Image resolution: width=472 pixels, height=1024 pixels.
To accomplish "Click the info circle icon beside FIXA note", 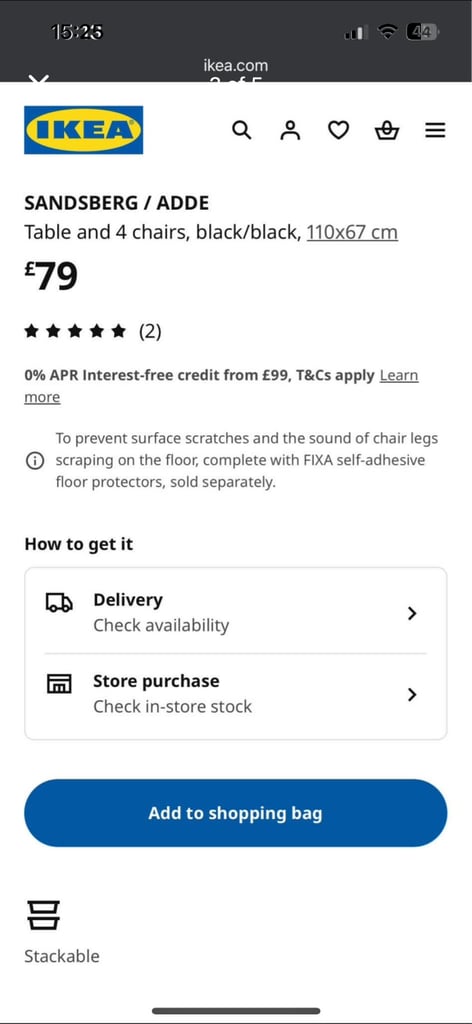I will pyautogui.click(x=34, y=461).
